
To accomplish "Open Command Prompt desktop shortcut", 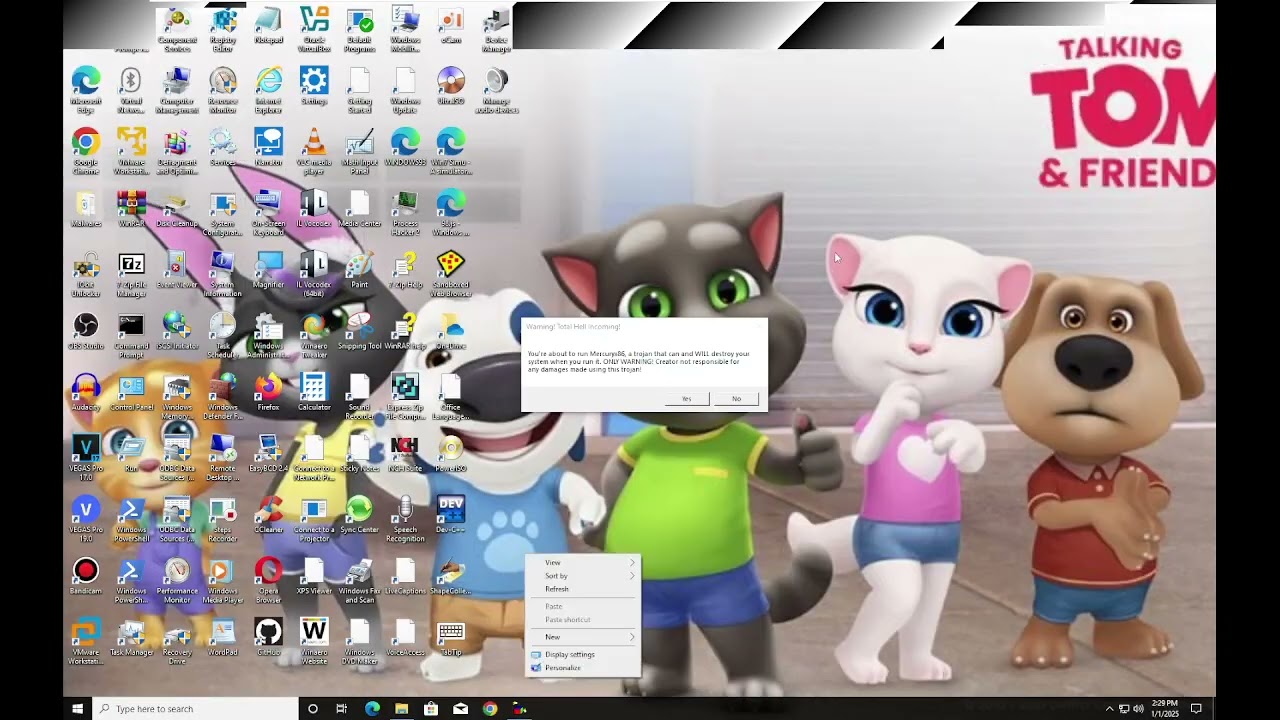I will point(131,335).
